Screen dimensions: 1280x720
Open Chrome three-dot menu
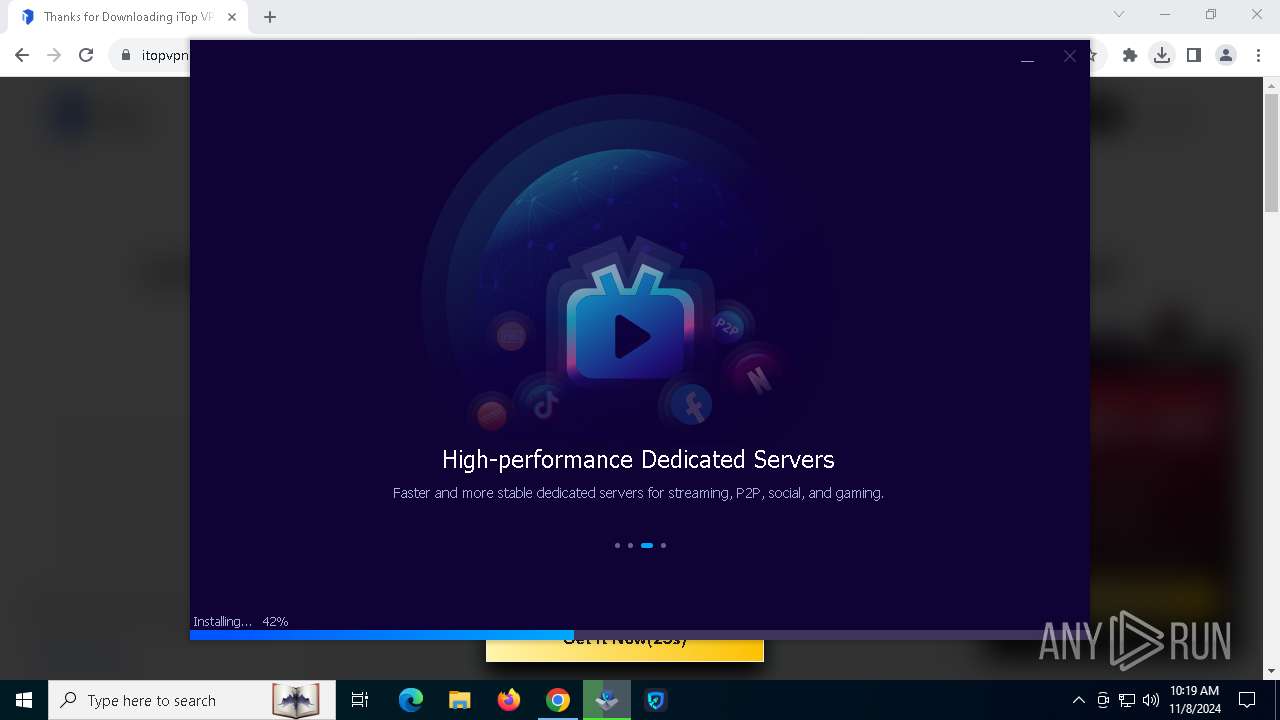tap(1258, 55)
